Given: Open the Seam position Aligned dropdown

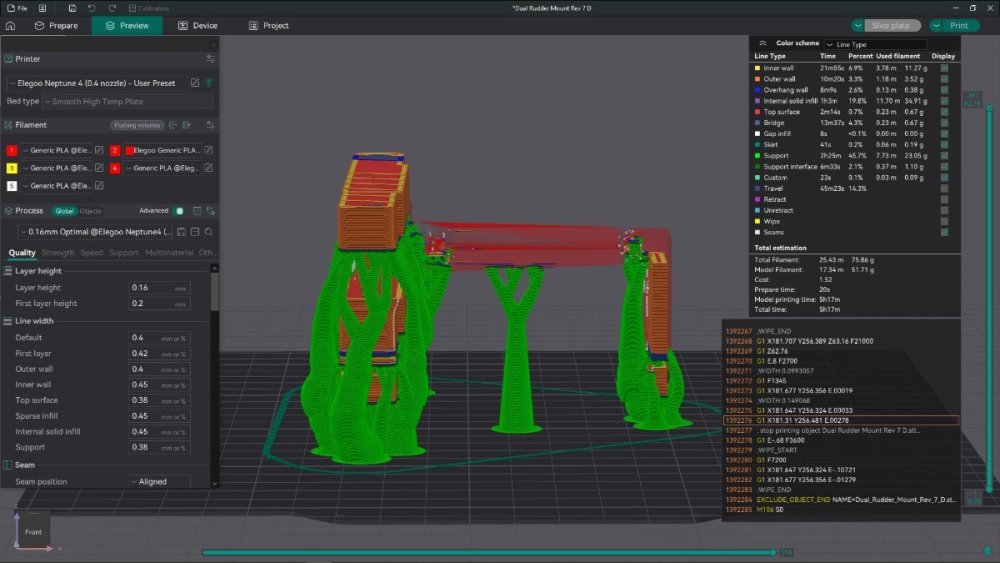Looking at the screenshot, I should click(x=159, y=481).
